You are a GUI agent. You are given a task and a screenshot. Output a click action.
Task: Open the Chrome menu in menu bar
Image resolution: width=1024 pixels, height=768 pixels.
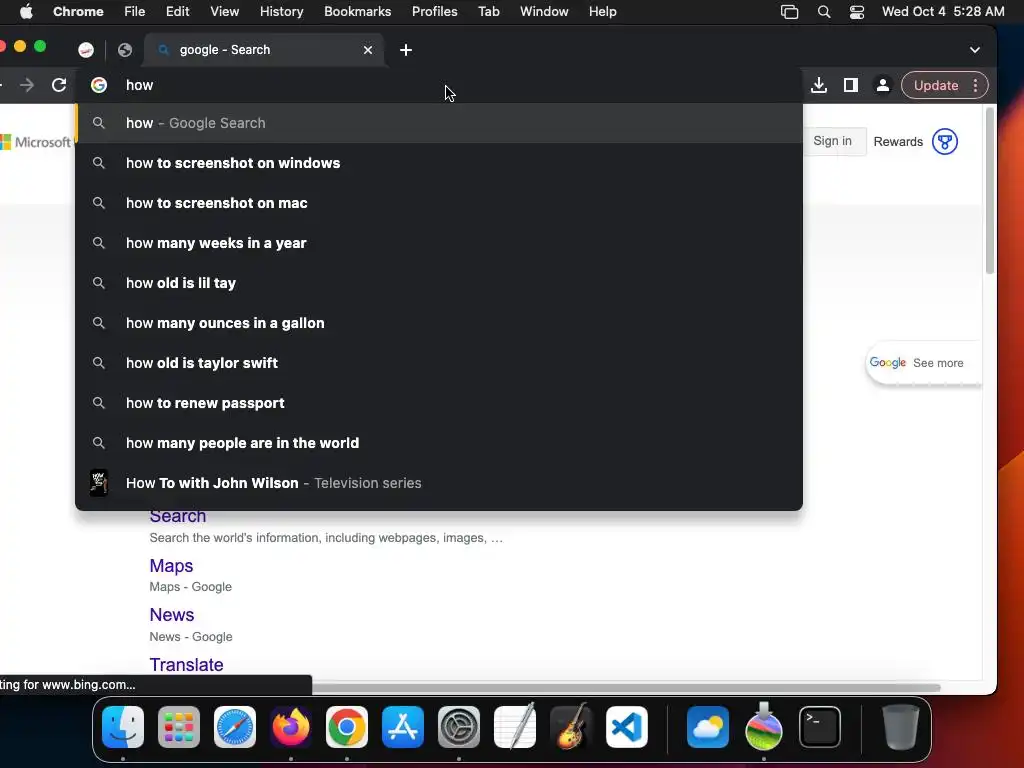point(78,12)
